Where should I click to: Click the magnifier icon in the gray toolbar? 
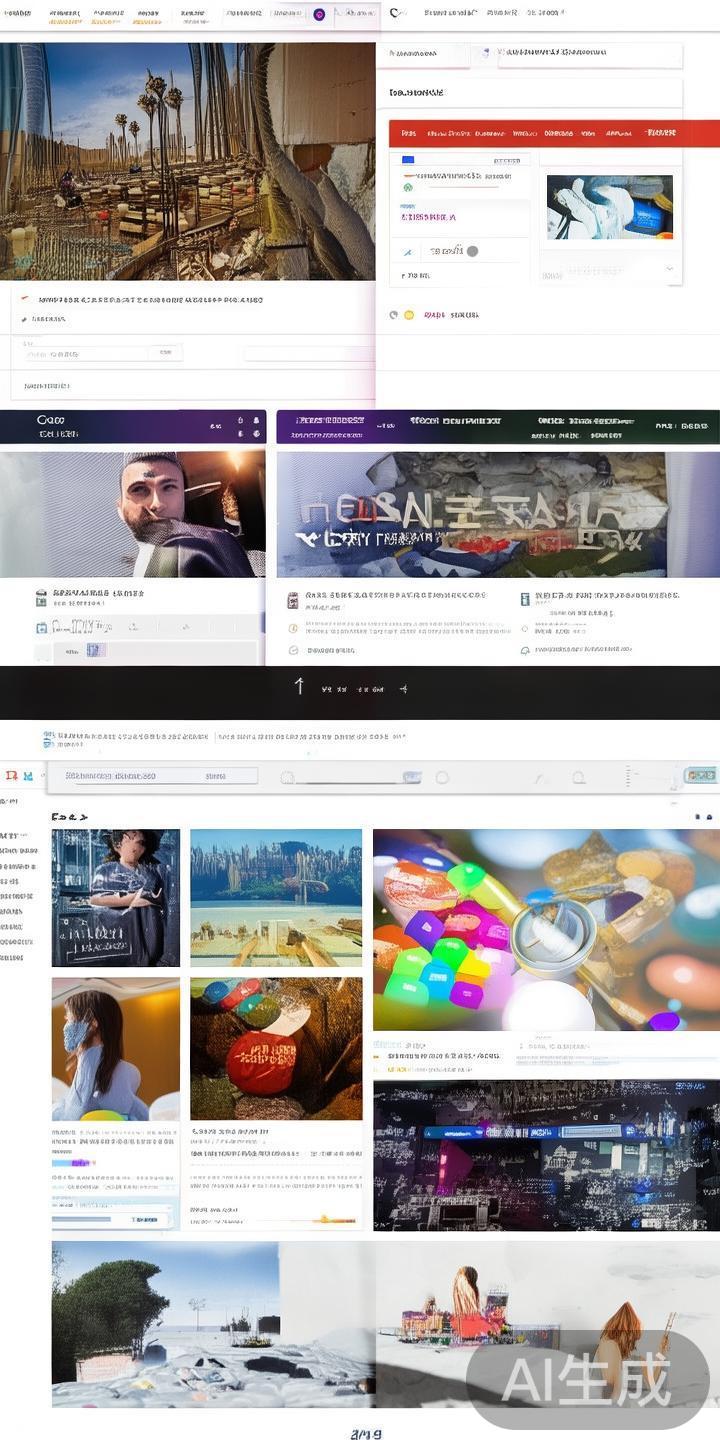pyautogui.click(x=578, y=777)
